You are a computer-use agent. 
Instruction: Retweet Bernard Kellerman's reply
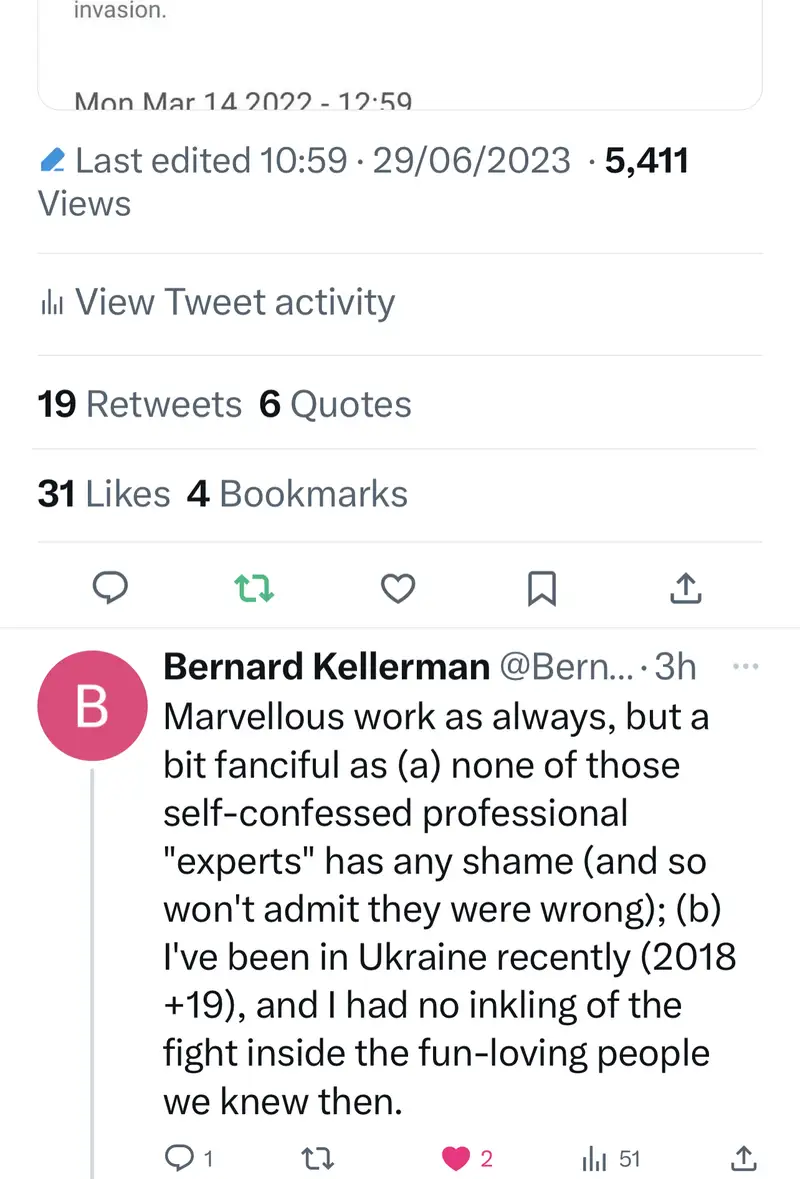316,1159
